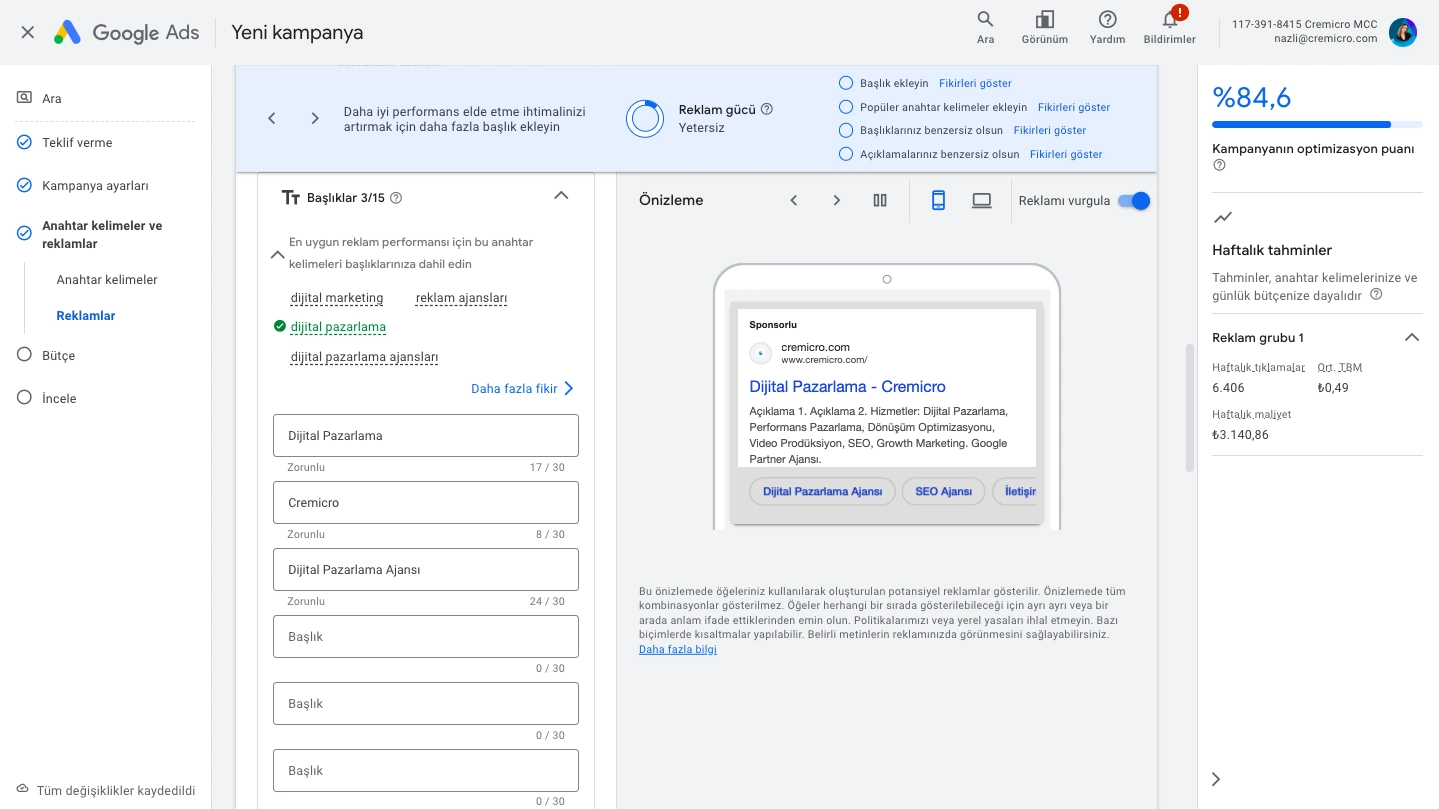Click SEO Ajansı sitelink chip
Screen dimensions: 1439x809
click(943, 491)
